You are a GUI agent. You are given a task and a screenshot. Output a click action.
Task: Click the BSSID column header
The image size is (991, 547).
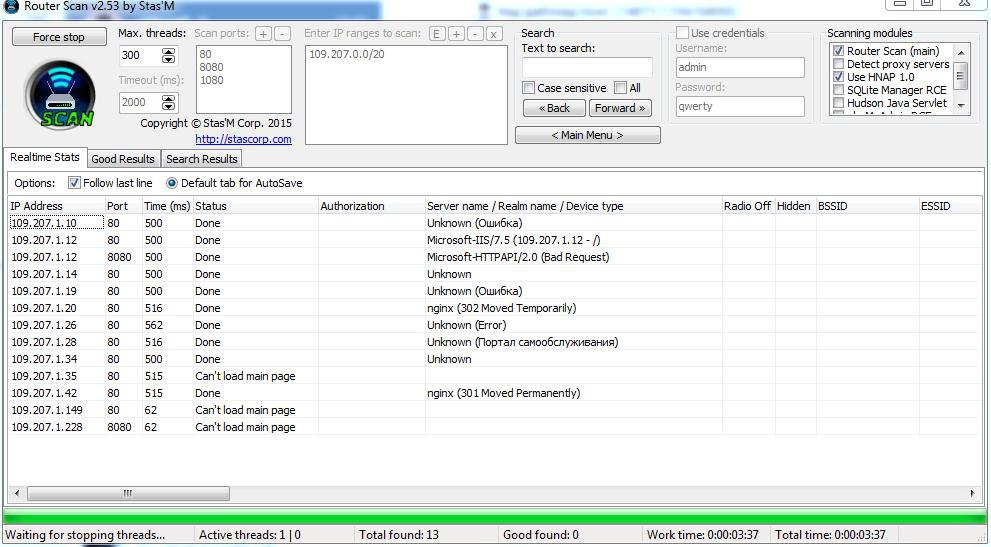867,206
